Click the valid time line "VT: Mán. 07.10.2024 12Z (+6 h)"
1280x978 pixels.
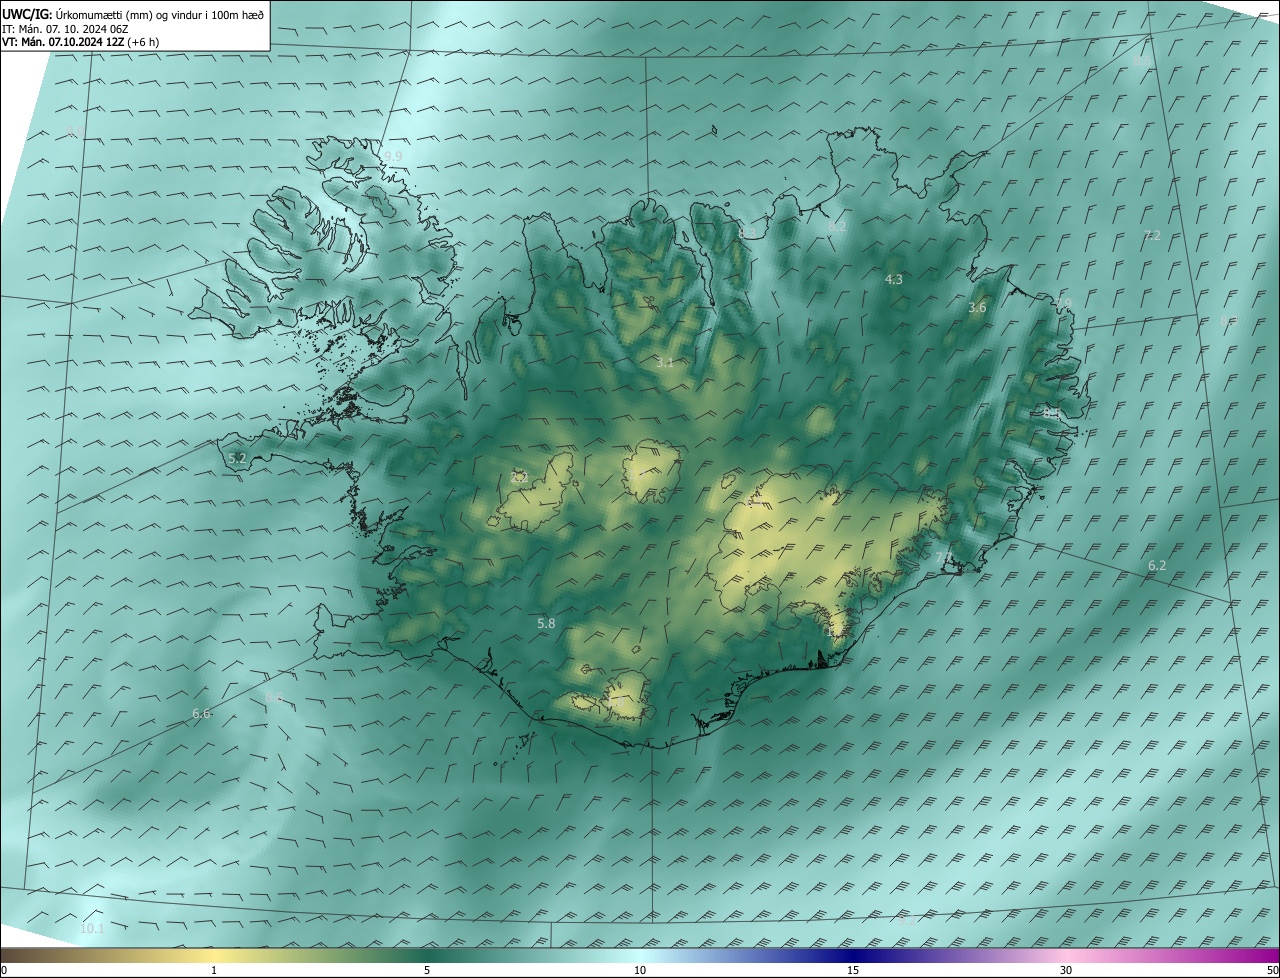[81, 42]
